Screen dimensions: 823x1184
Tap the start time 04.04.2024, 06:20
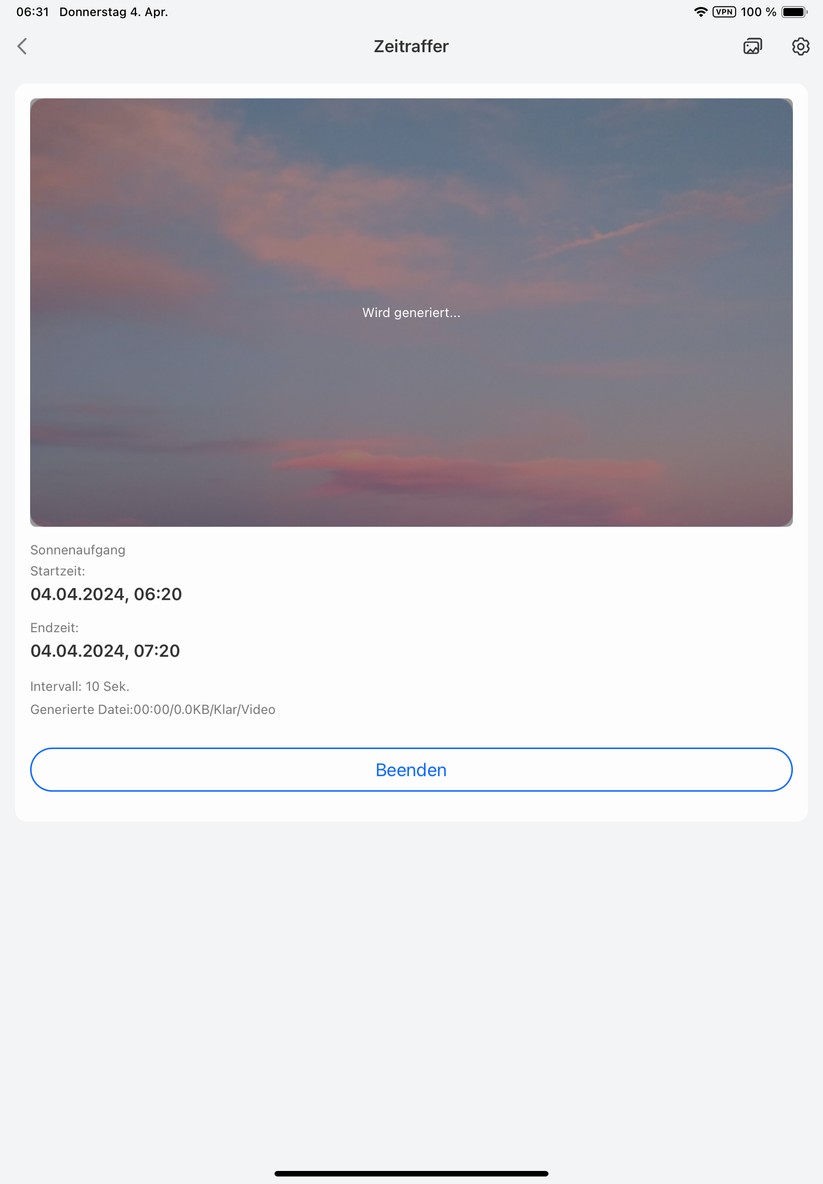click(106, 595)
